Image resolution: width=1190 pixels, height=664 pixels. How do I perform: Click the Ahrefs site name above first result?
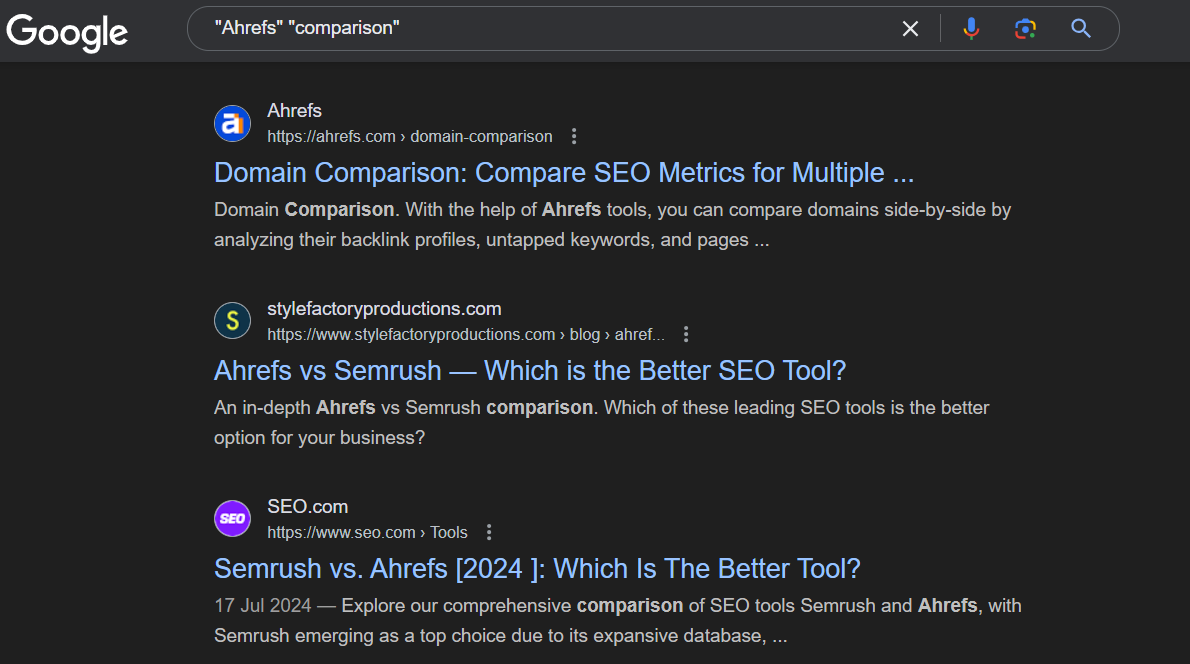click(x=294, y=111)
